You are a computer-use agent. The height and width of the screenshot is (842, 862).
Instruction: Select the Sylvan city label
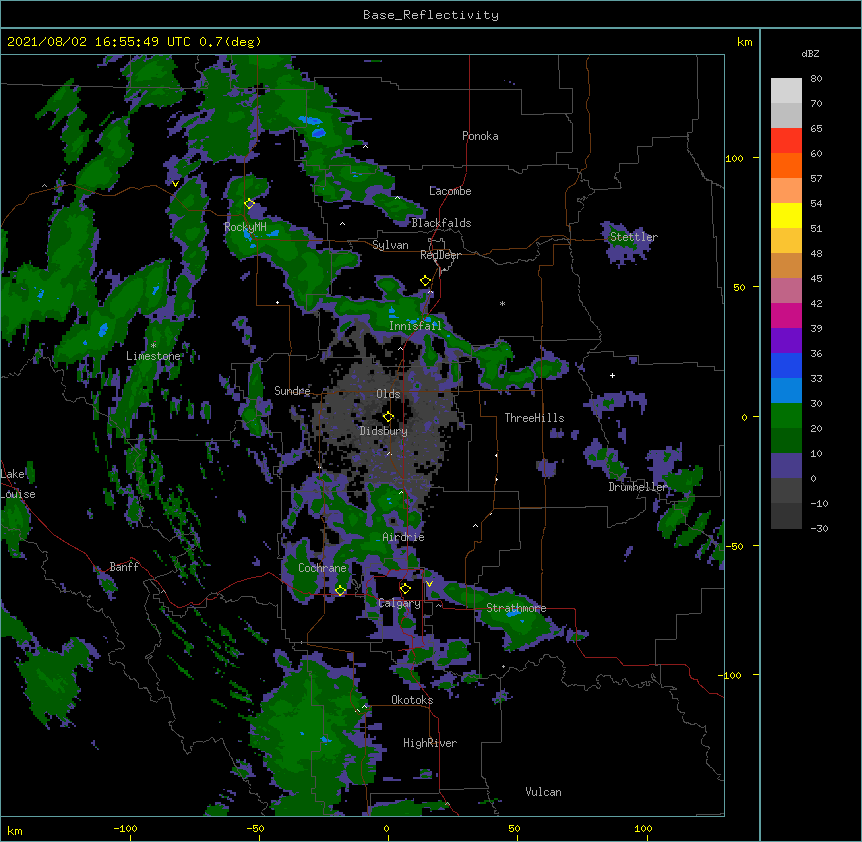(x=390, y=245)
